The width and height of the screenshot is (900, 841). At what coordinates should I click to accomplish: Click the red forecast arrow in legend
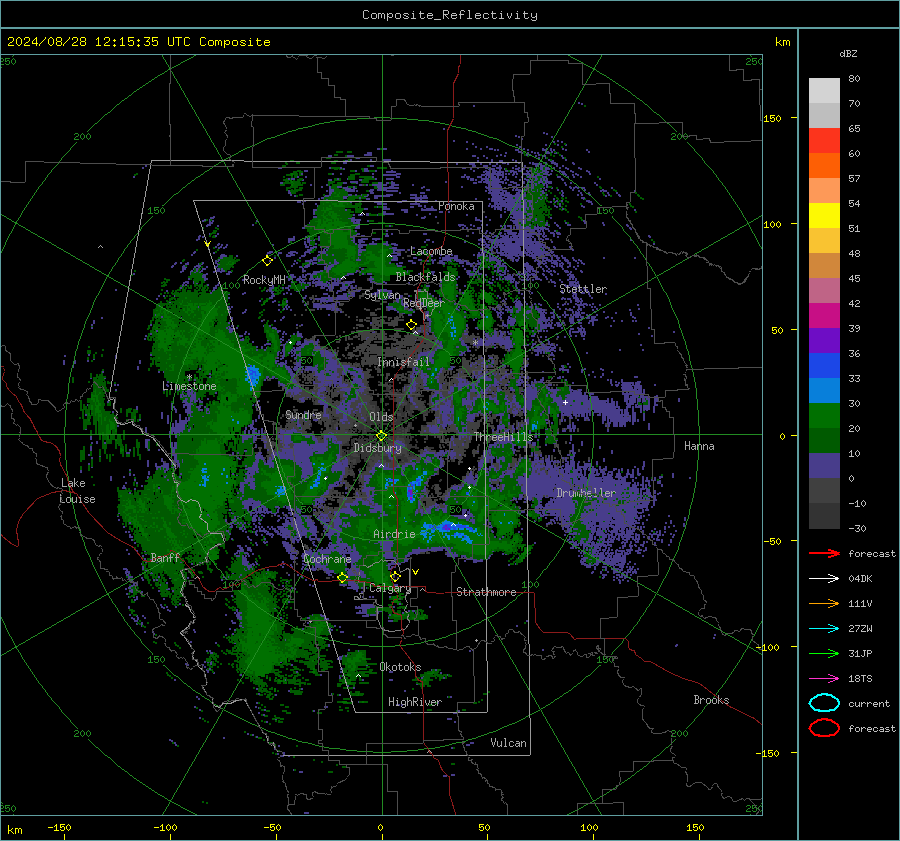tap(824, 553)
